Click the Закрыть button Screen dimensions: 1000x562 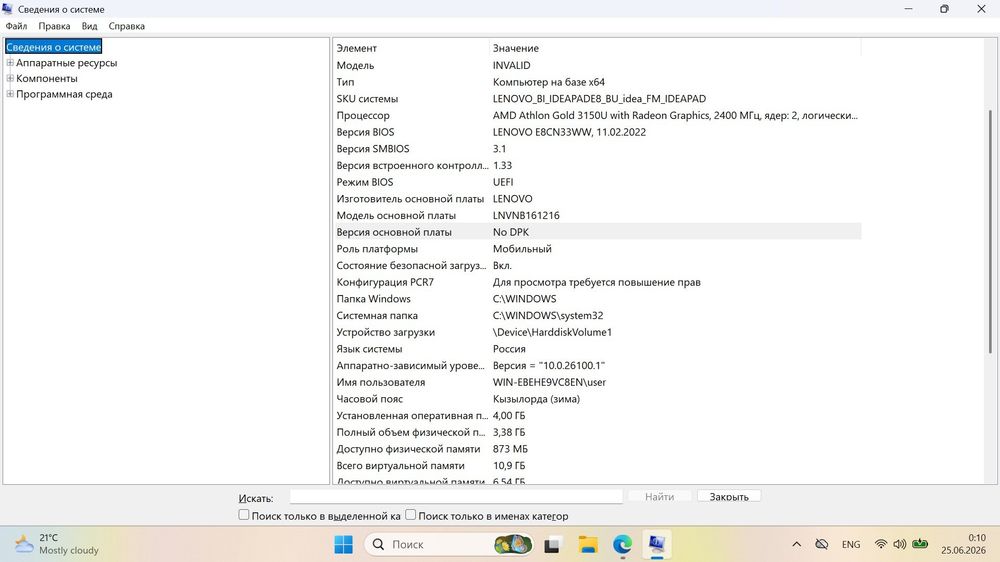(x=729, y=496)
